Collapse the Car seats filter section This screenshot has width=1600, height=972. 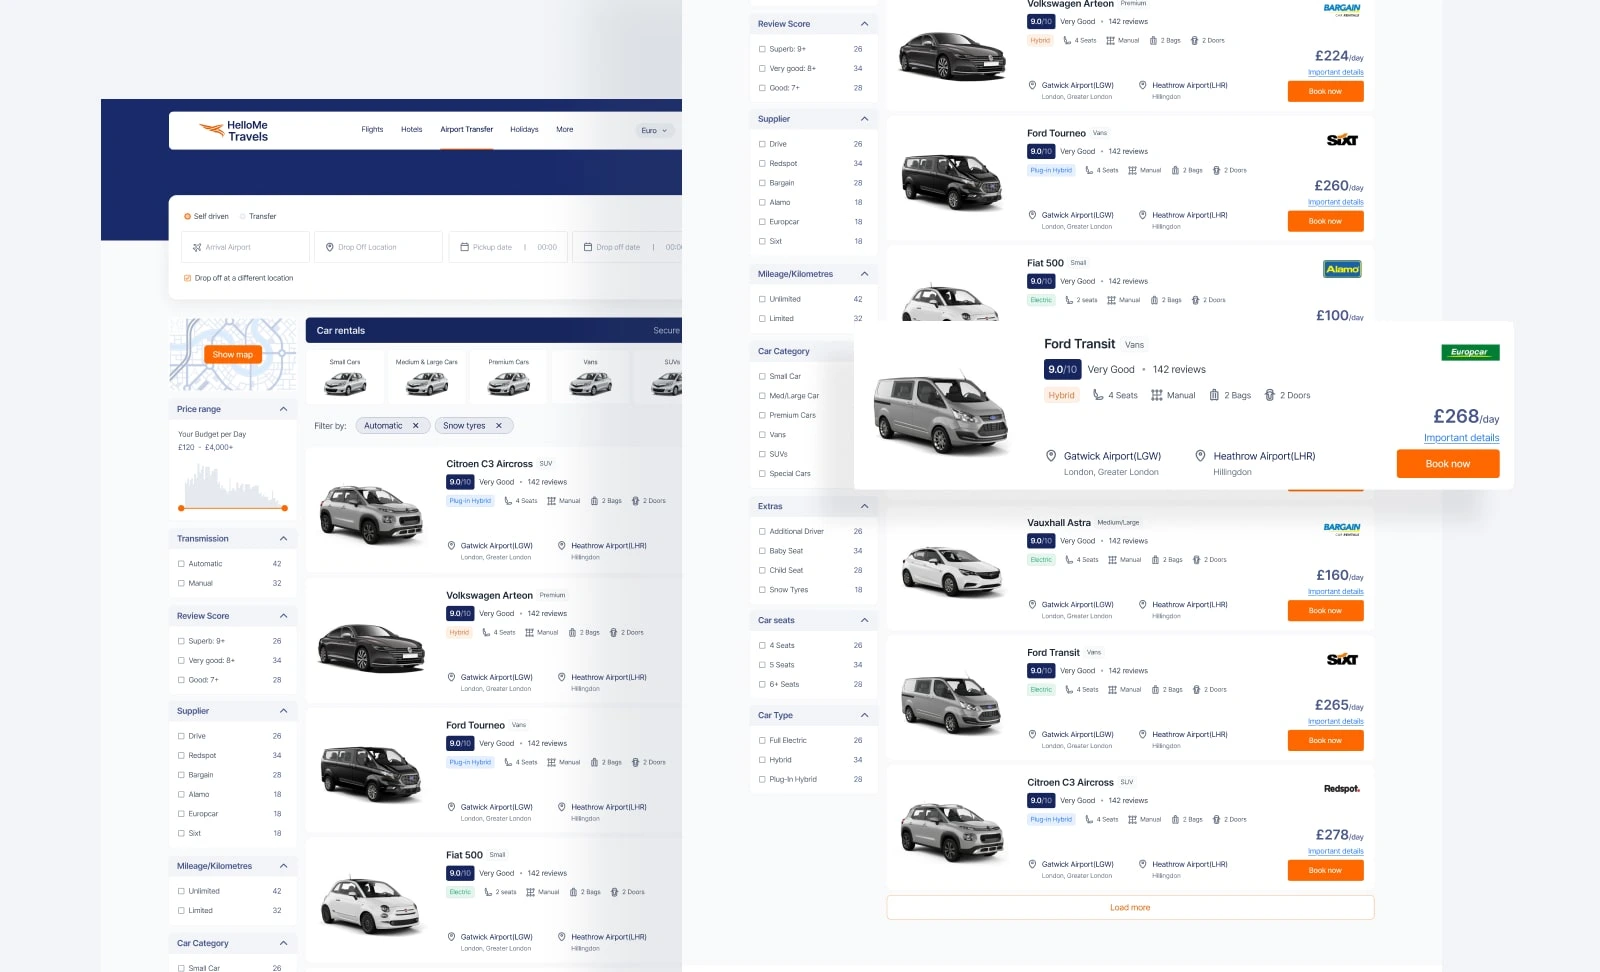864,621
